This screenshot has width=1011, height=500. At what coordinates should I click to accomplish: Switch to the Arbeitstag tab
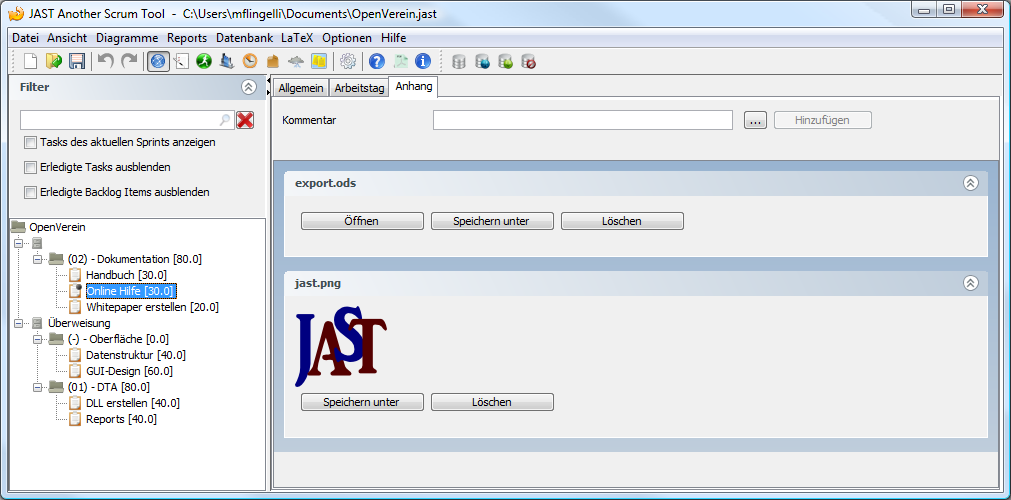359,88
